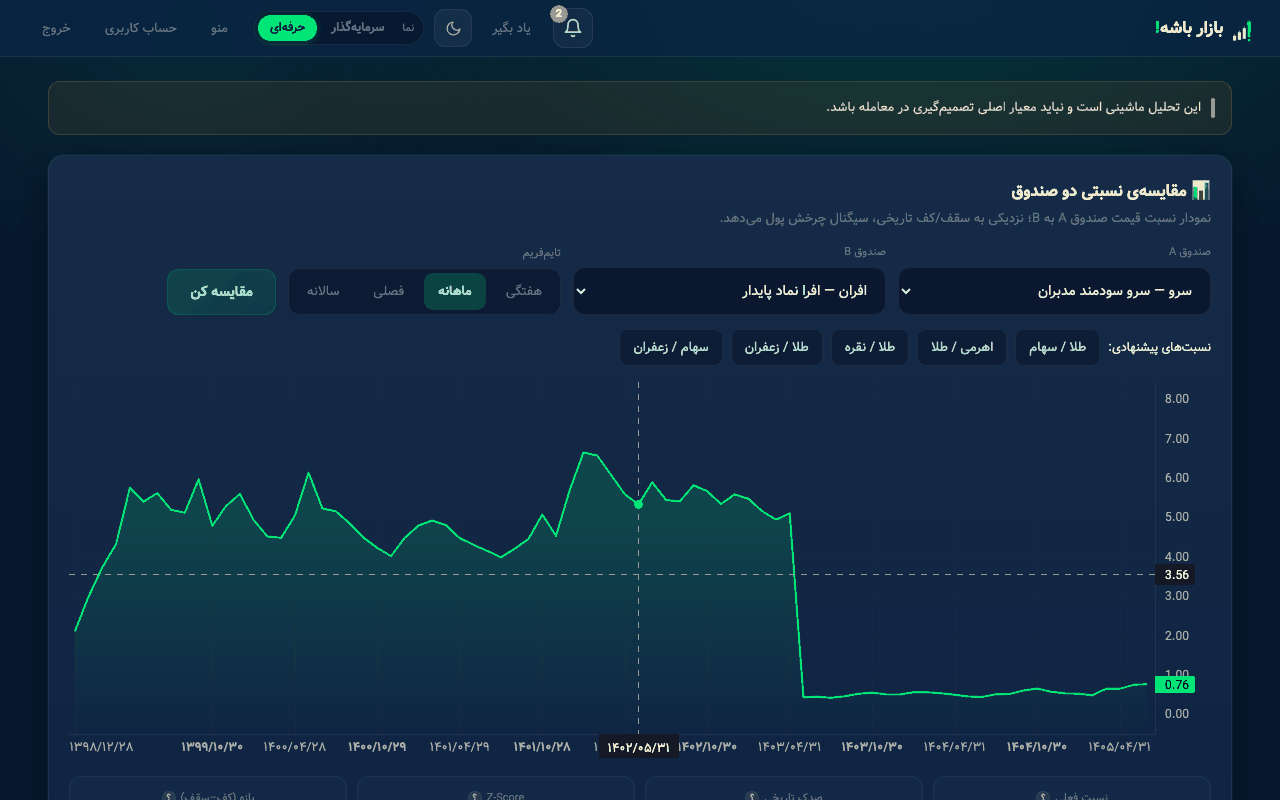Viewport: 1280px width, 800px height.
Task: Open the صندوق A dropdown showing سرو
Action: (1054, 291)
